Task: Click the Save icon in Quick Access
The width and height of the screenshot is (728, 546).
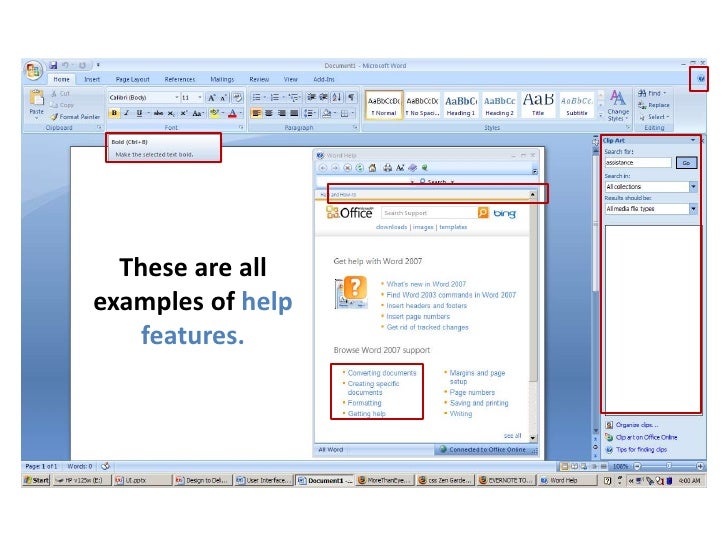Action: click(54, 65)
